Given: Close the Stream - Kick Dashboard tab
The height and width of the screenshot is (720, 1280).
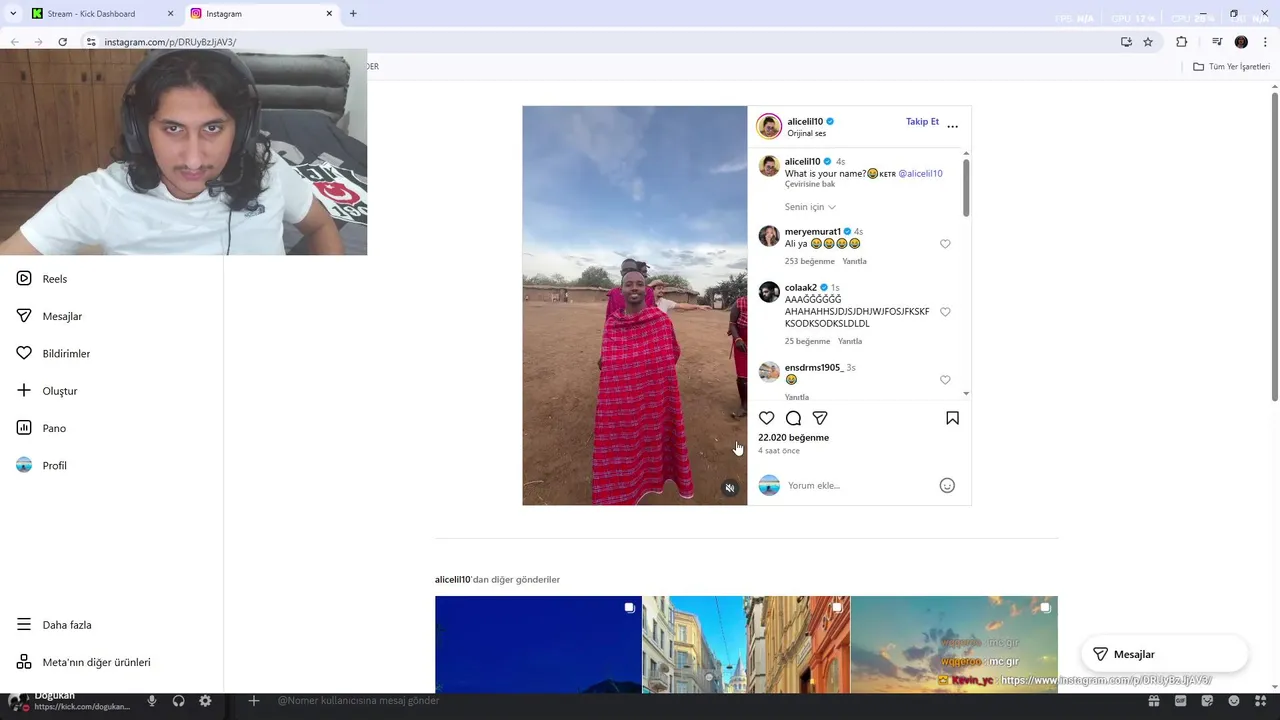Looking at the screenshot, I should point(170,14).
